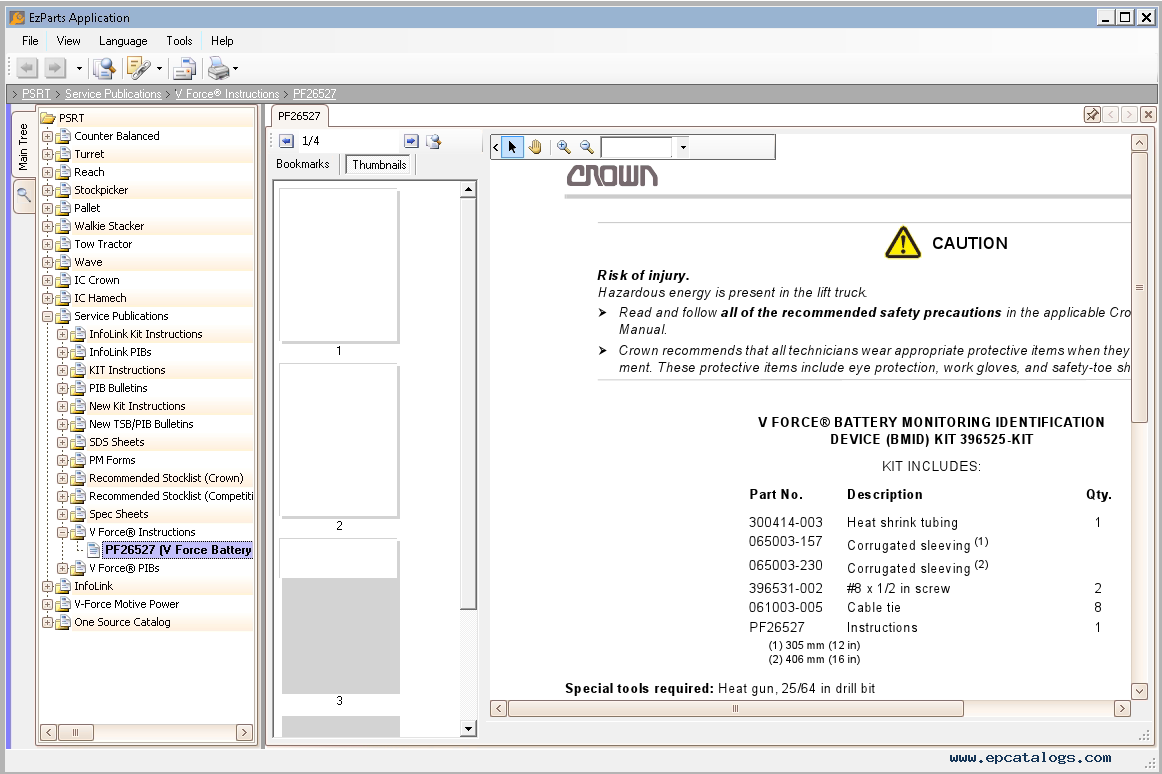
Task: Expand the Counter Balanced tree node
Action: (47, 136)
